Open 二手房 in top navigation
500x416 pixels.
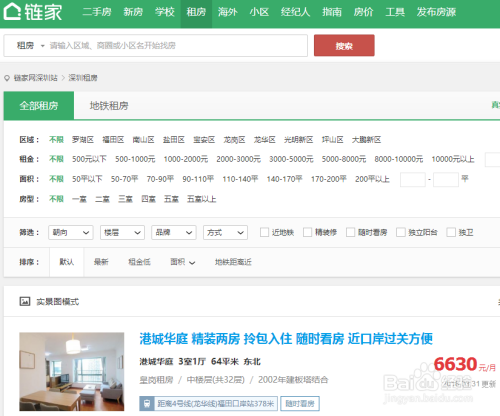97,12
